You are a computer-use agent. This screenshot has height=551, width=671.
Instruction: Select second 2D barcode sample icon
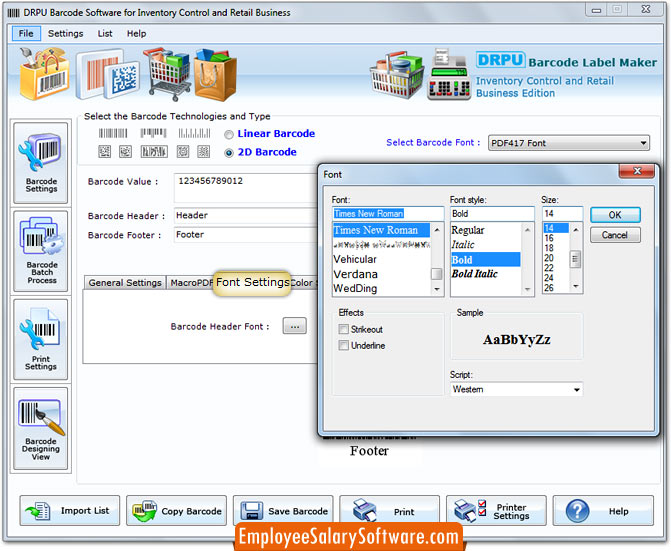point(125,151)
